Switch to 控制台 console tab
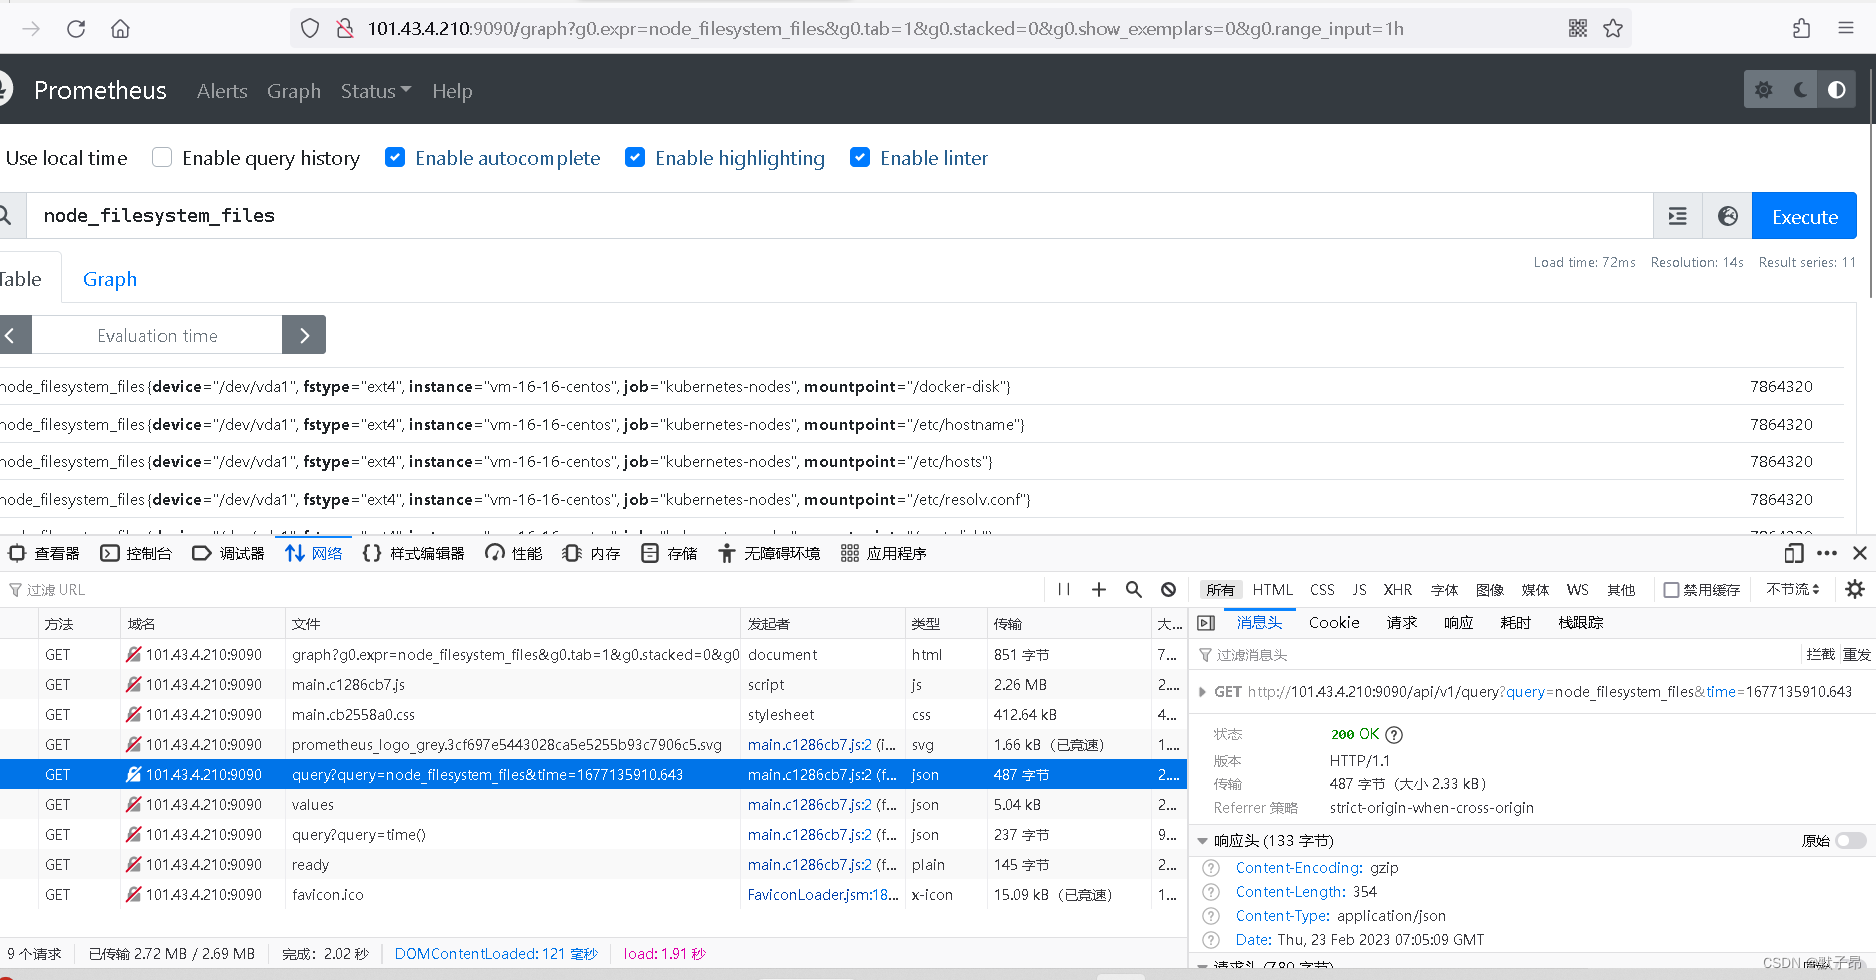Viewport: 1876px width, 980px height. [137, 553]
